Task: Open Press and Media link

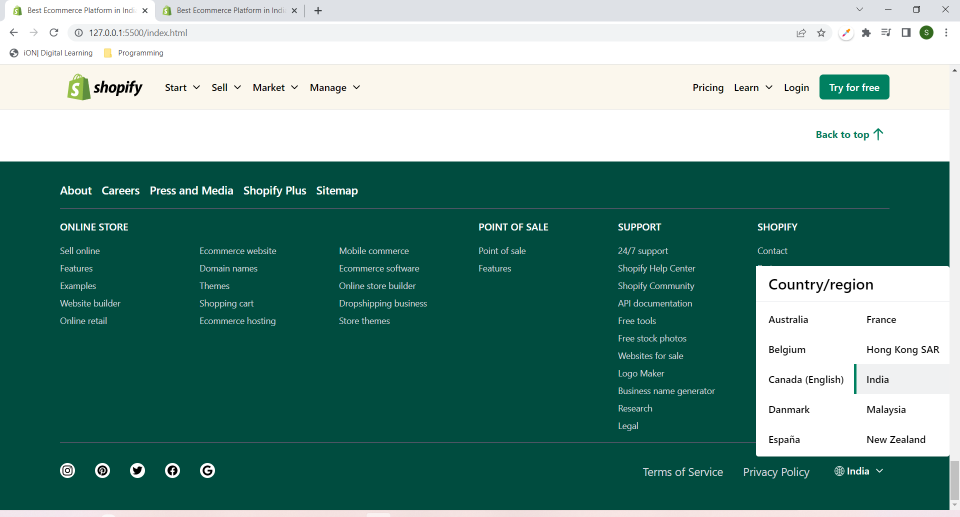Action: click(191, 191)
